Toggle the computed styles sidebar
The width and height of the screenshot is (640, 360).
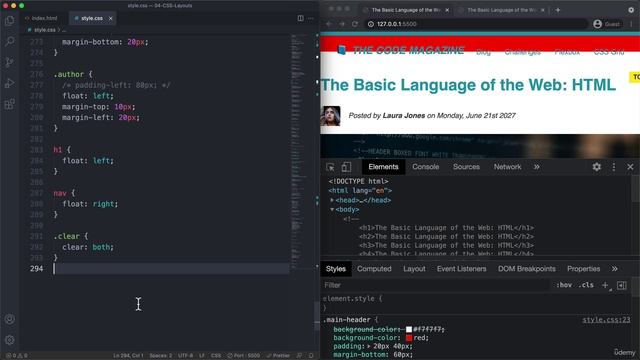coord(622,285)
